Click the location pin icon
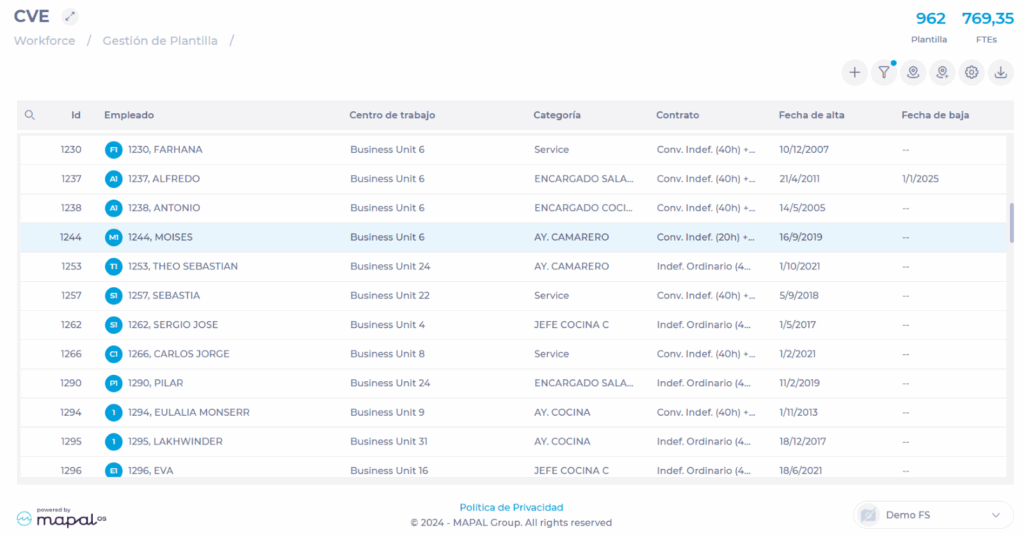 click(912, 72)
